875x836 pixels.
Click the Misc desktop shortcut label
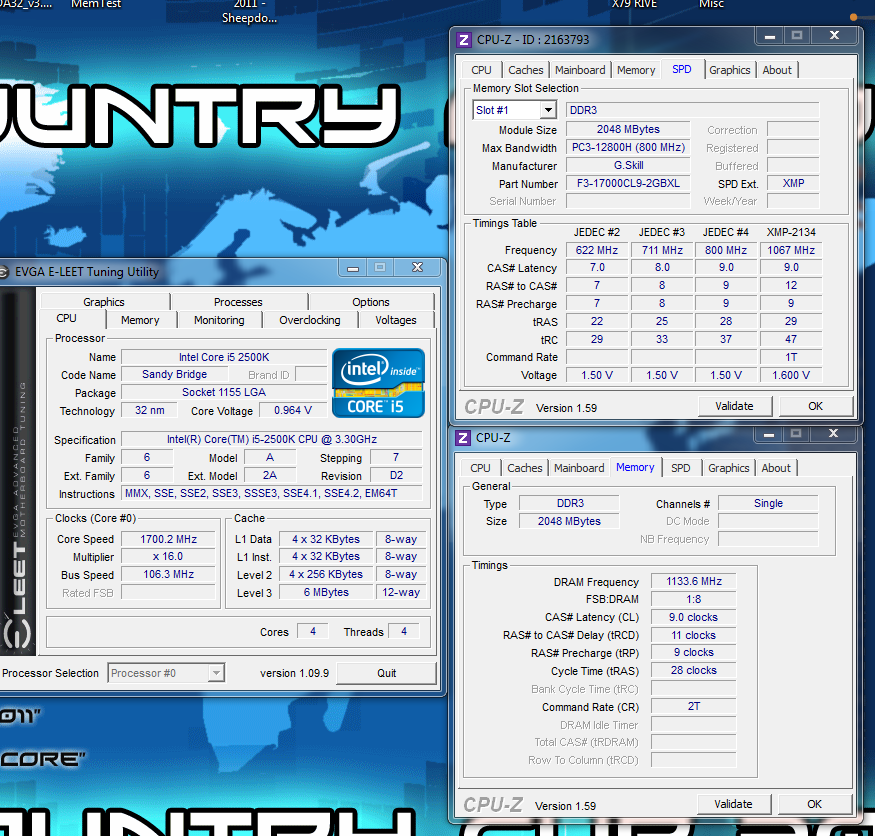click(711, 4)
